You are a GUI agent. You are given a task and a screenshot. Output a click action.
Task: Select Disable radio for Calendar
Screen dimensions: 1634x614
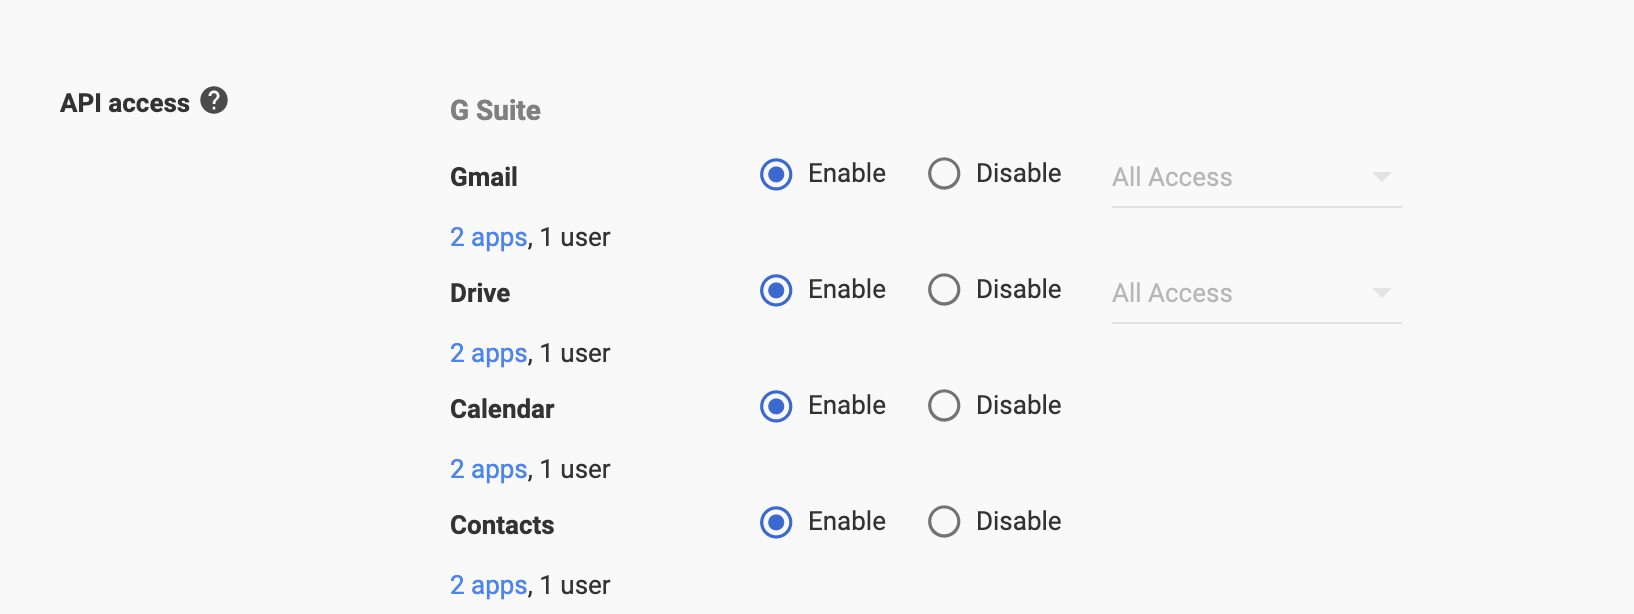point(944,406)
